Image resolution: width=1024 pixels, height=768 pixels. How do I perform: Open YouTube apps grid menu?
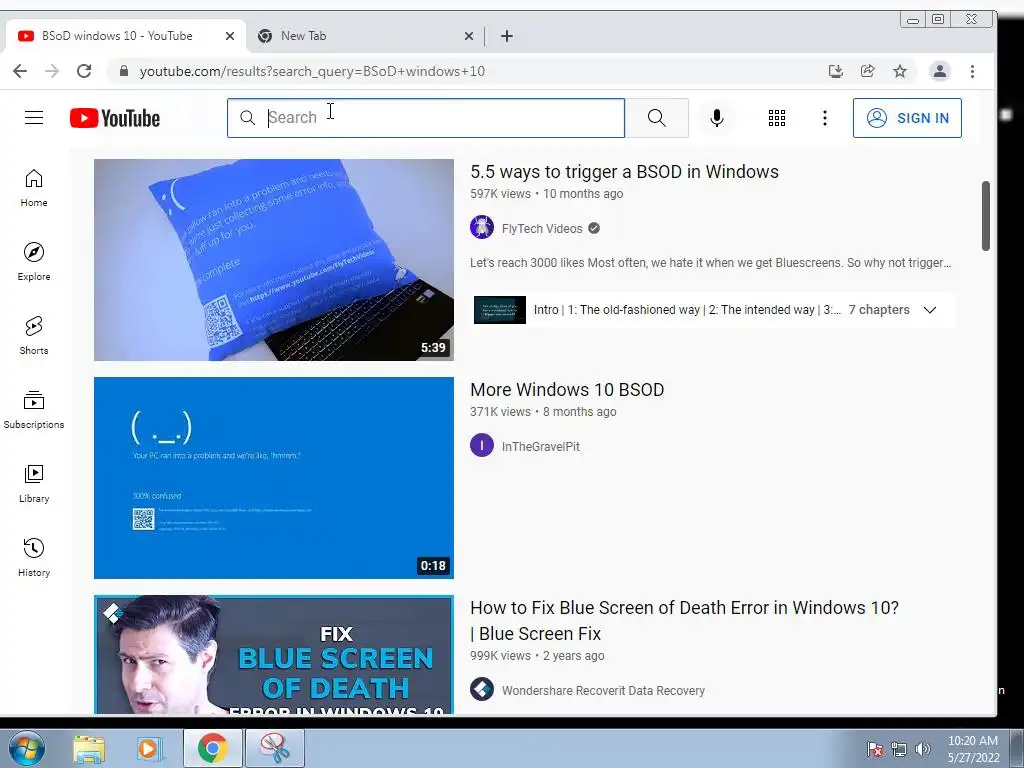pyautogui.click(x=776, y=118)
